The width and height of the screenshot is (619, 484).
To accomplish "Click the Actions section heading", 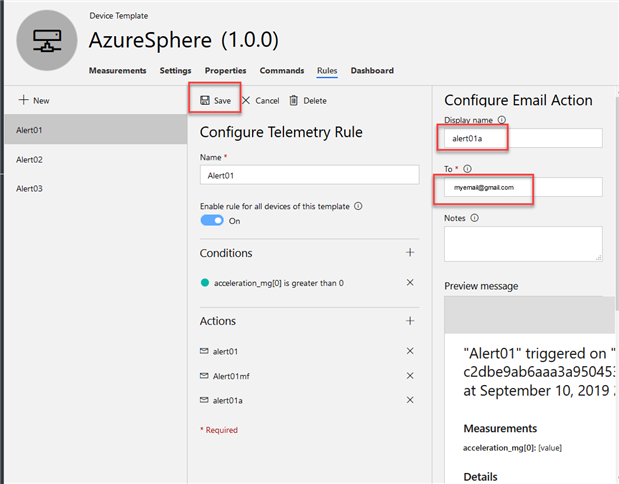I will (x=218, y=321).
